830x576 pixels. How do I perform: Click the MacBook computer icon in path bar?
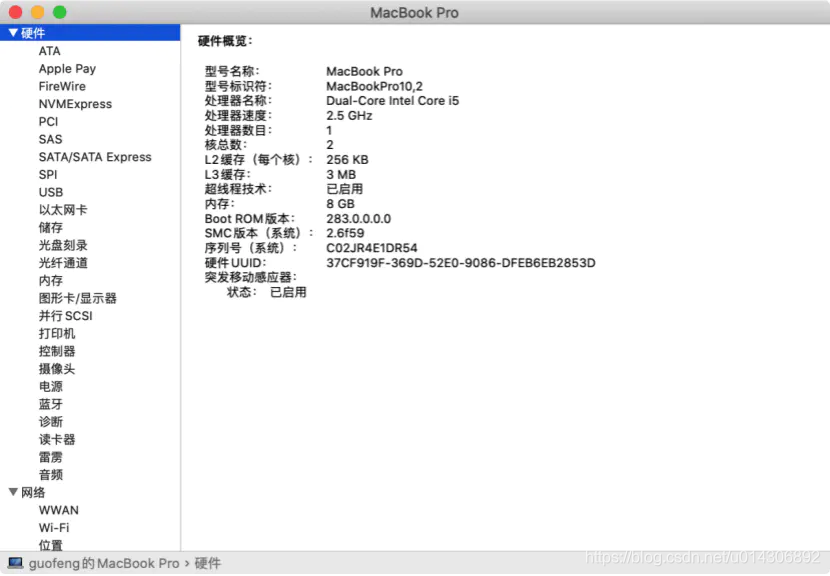tap(15, 563)
